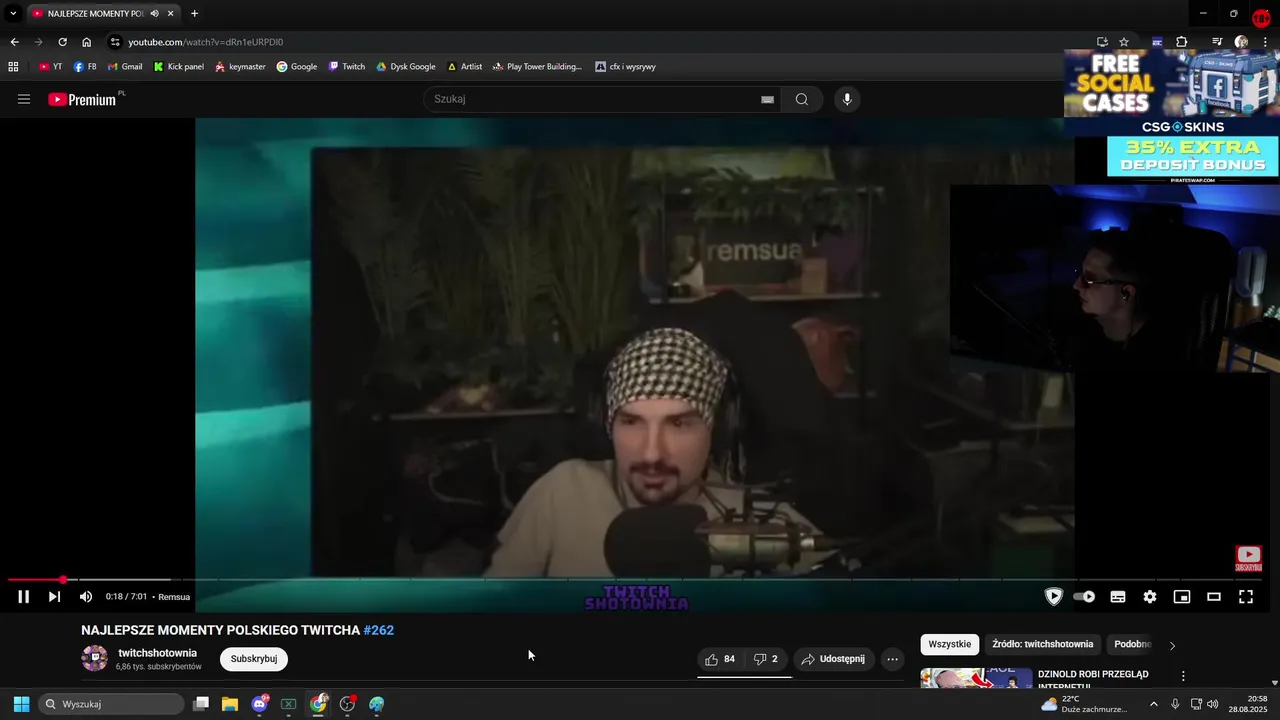Go back in browser history

14,42
